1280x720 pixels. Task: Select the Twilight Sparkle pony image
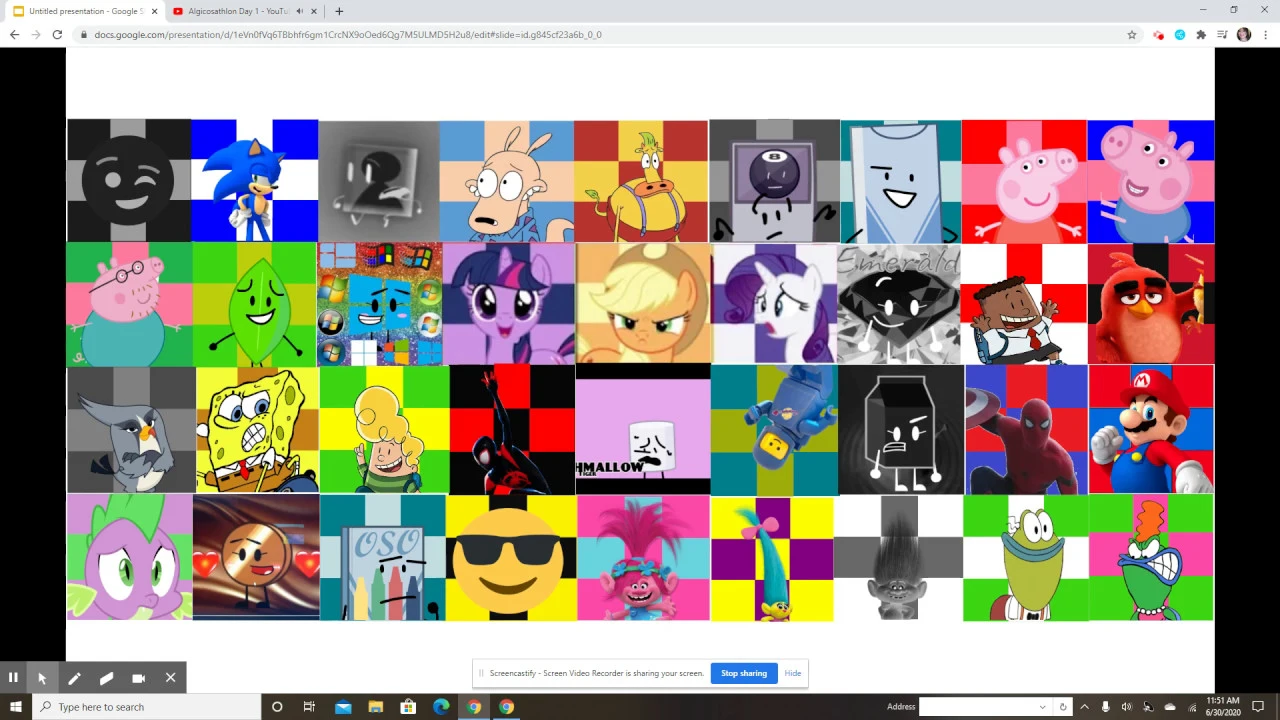click(x=508, y=304)
